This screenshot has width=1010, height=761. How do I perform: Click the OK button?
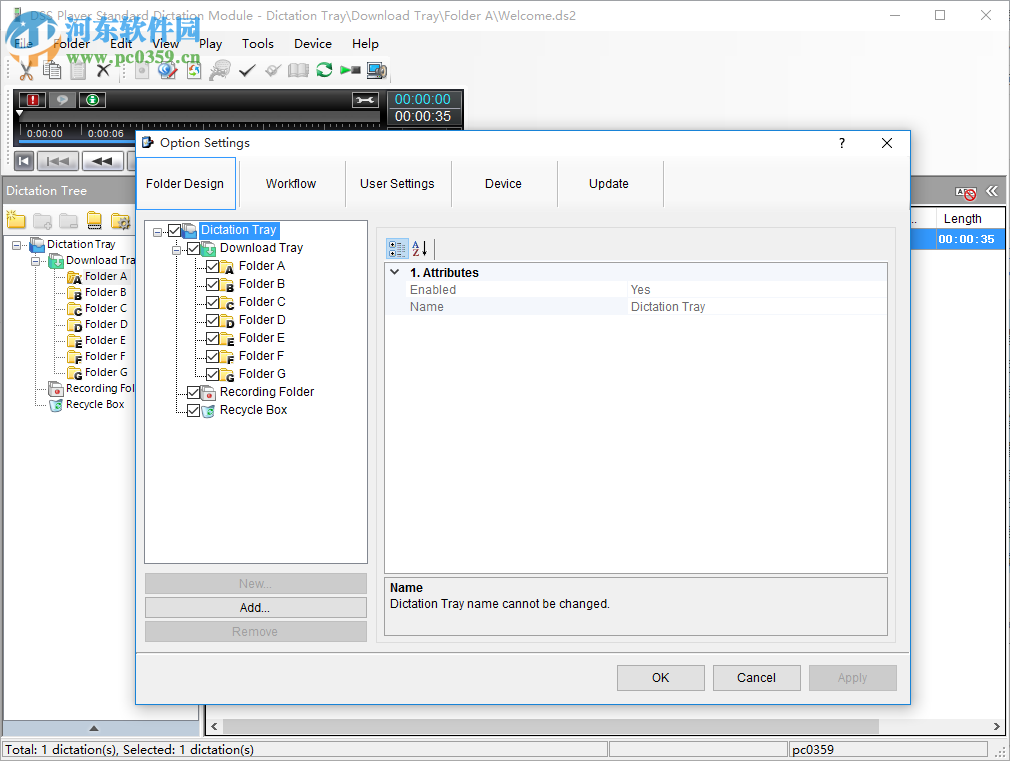pos(660,678)
